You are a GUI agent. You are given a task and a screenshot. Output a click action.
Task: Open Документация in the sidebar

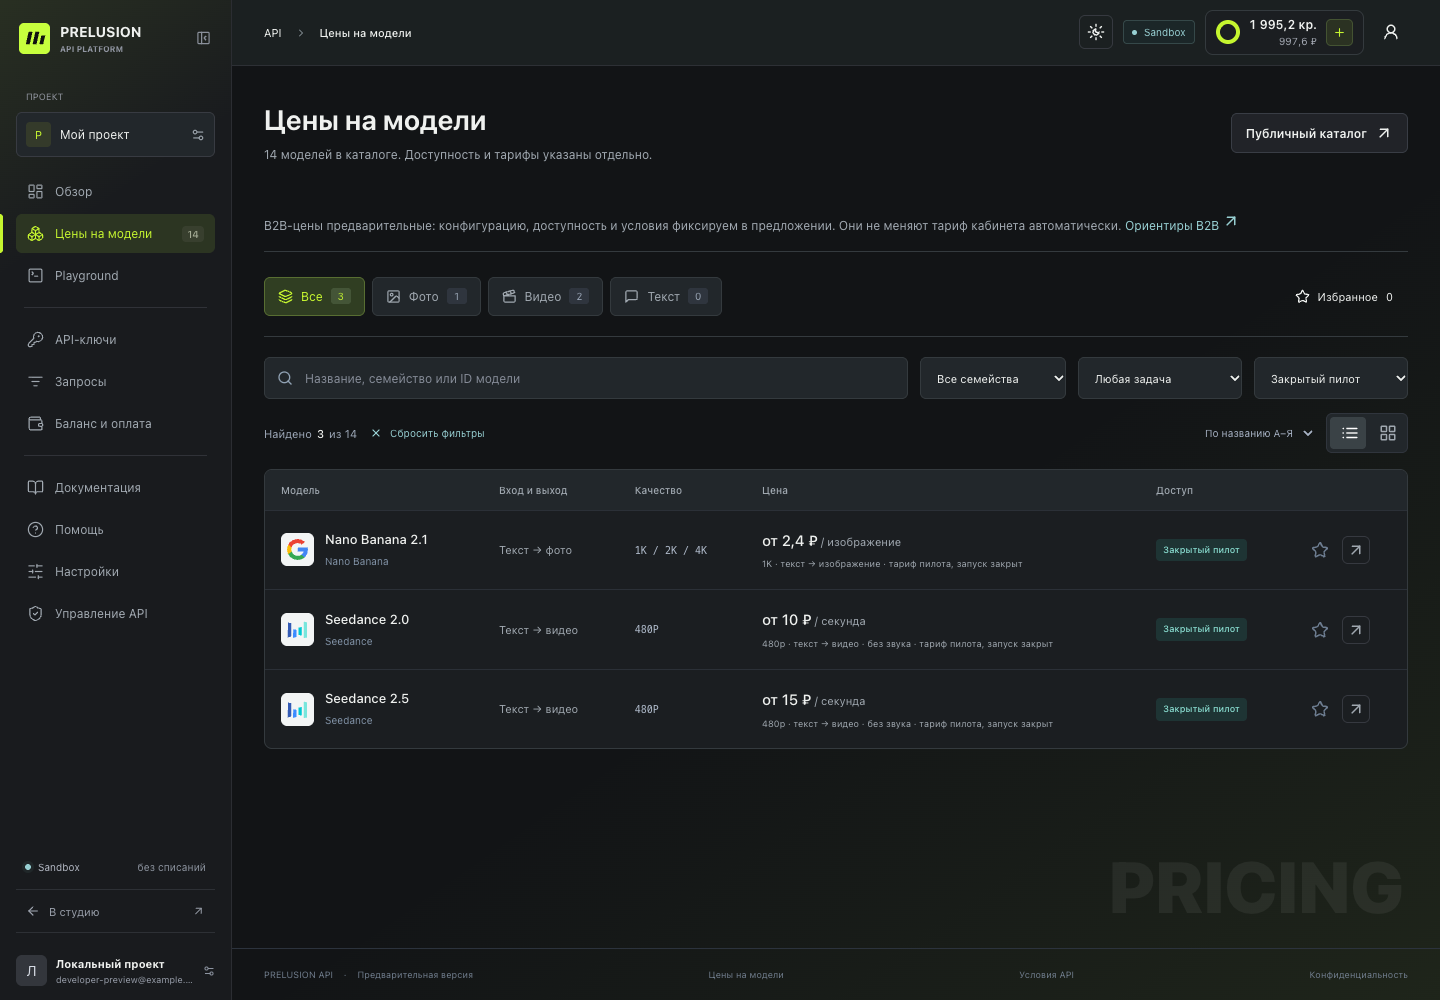115,488
